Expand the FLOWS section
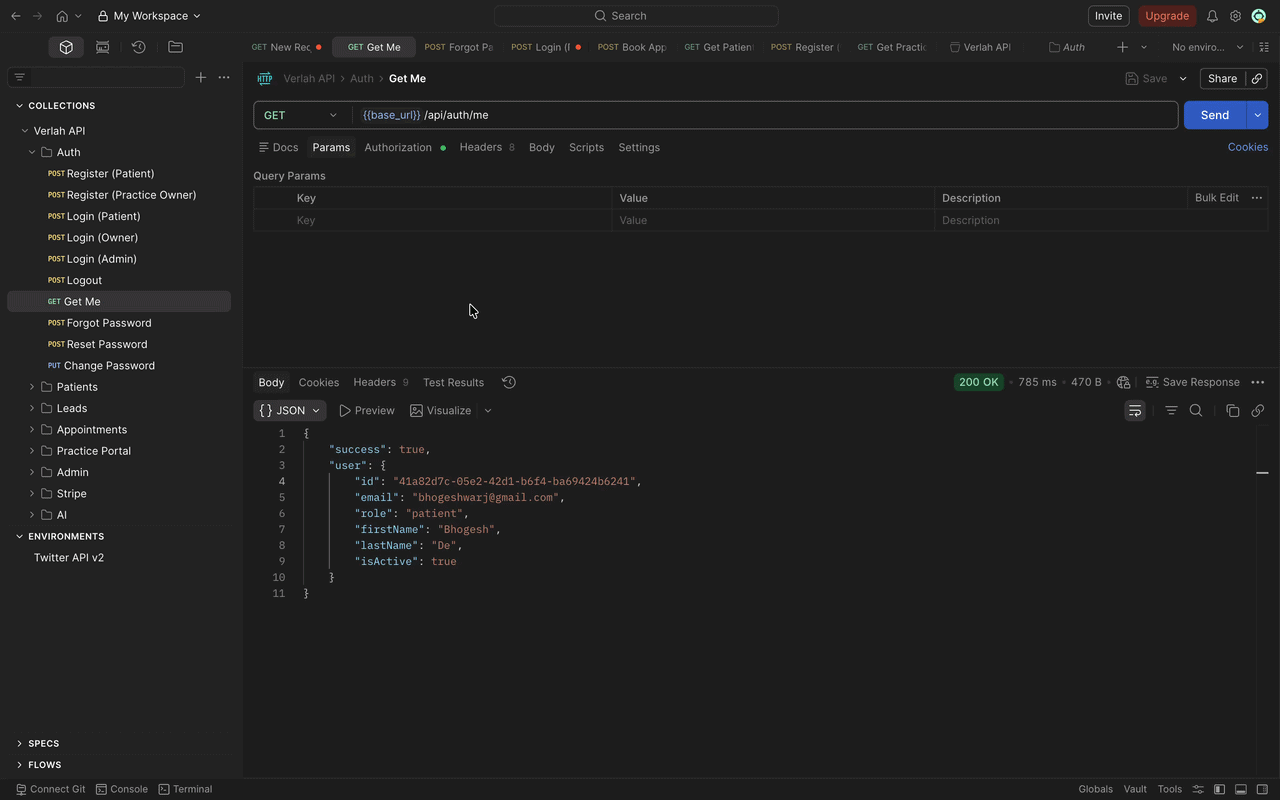Image resolution: width=1280 pixels, height=800 pixels. click(x=20, y=765)
